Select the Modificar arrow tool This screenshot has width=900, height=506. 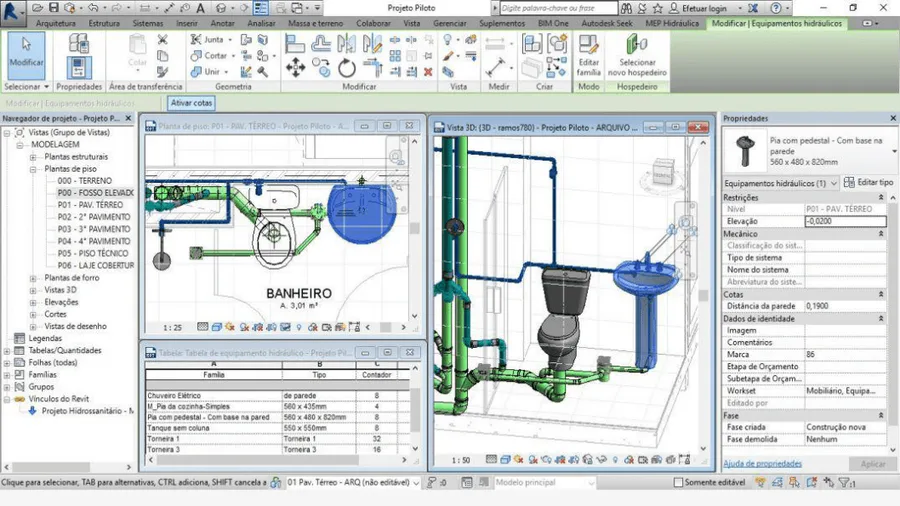(26, 54)
